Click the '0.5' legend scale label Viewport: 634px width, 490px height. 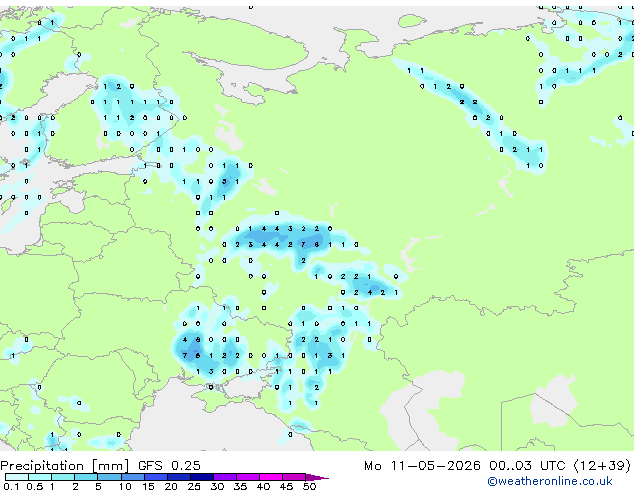coord(34,486)
